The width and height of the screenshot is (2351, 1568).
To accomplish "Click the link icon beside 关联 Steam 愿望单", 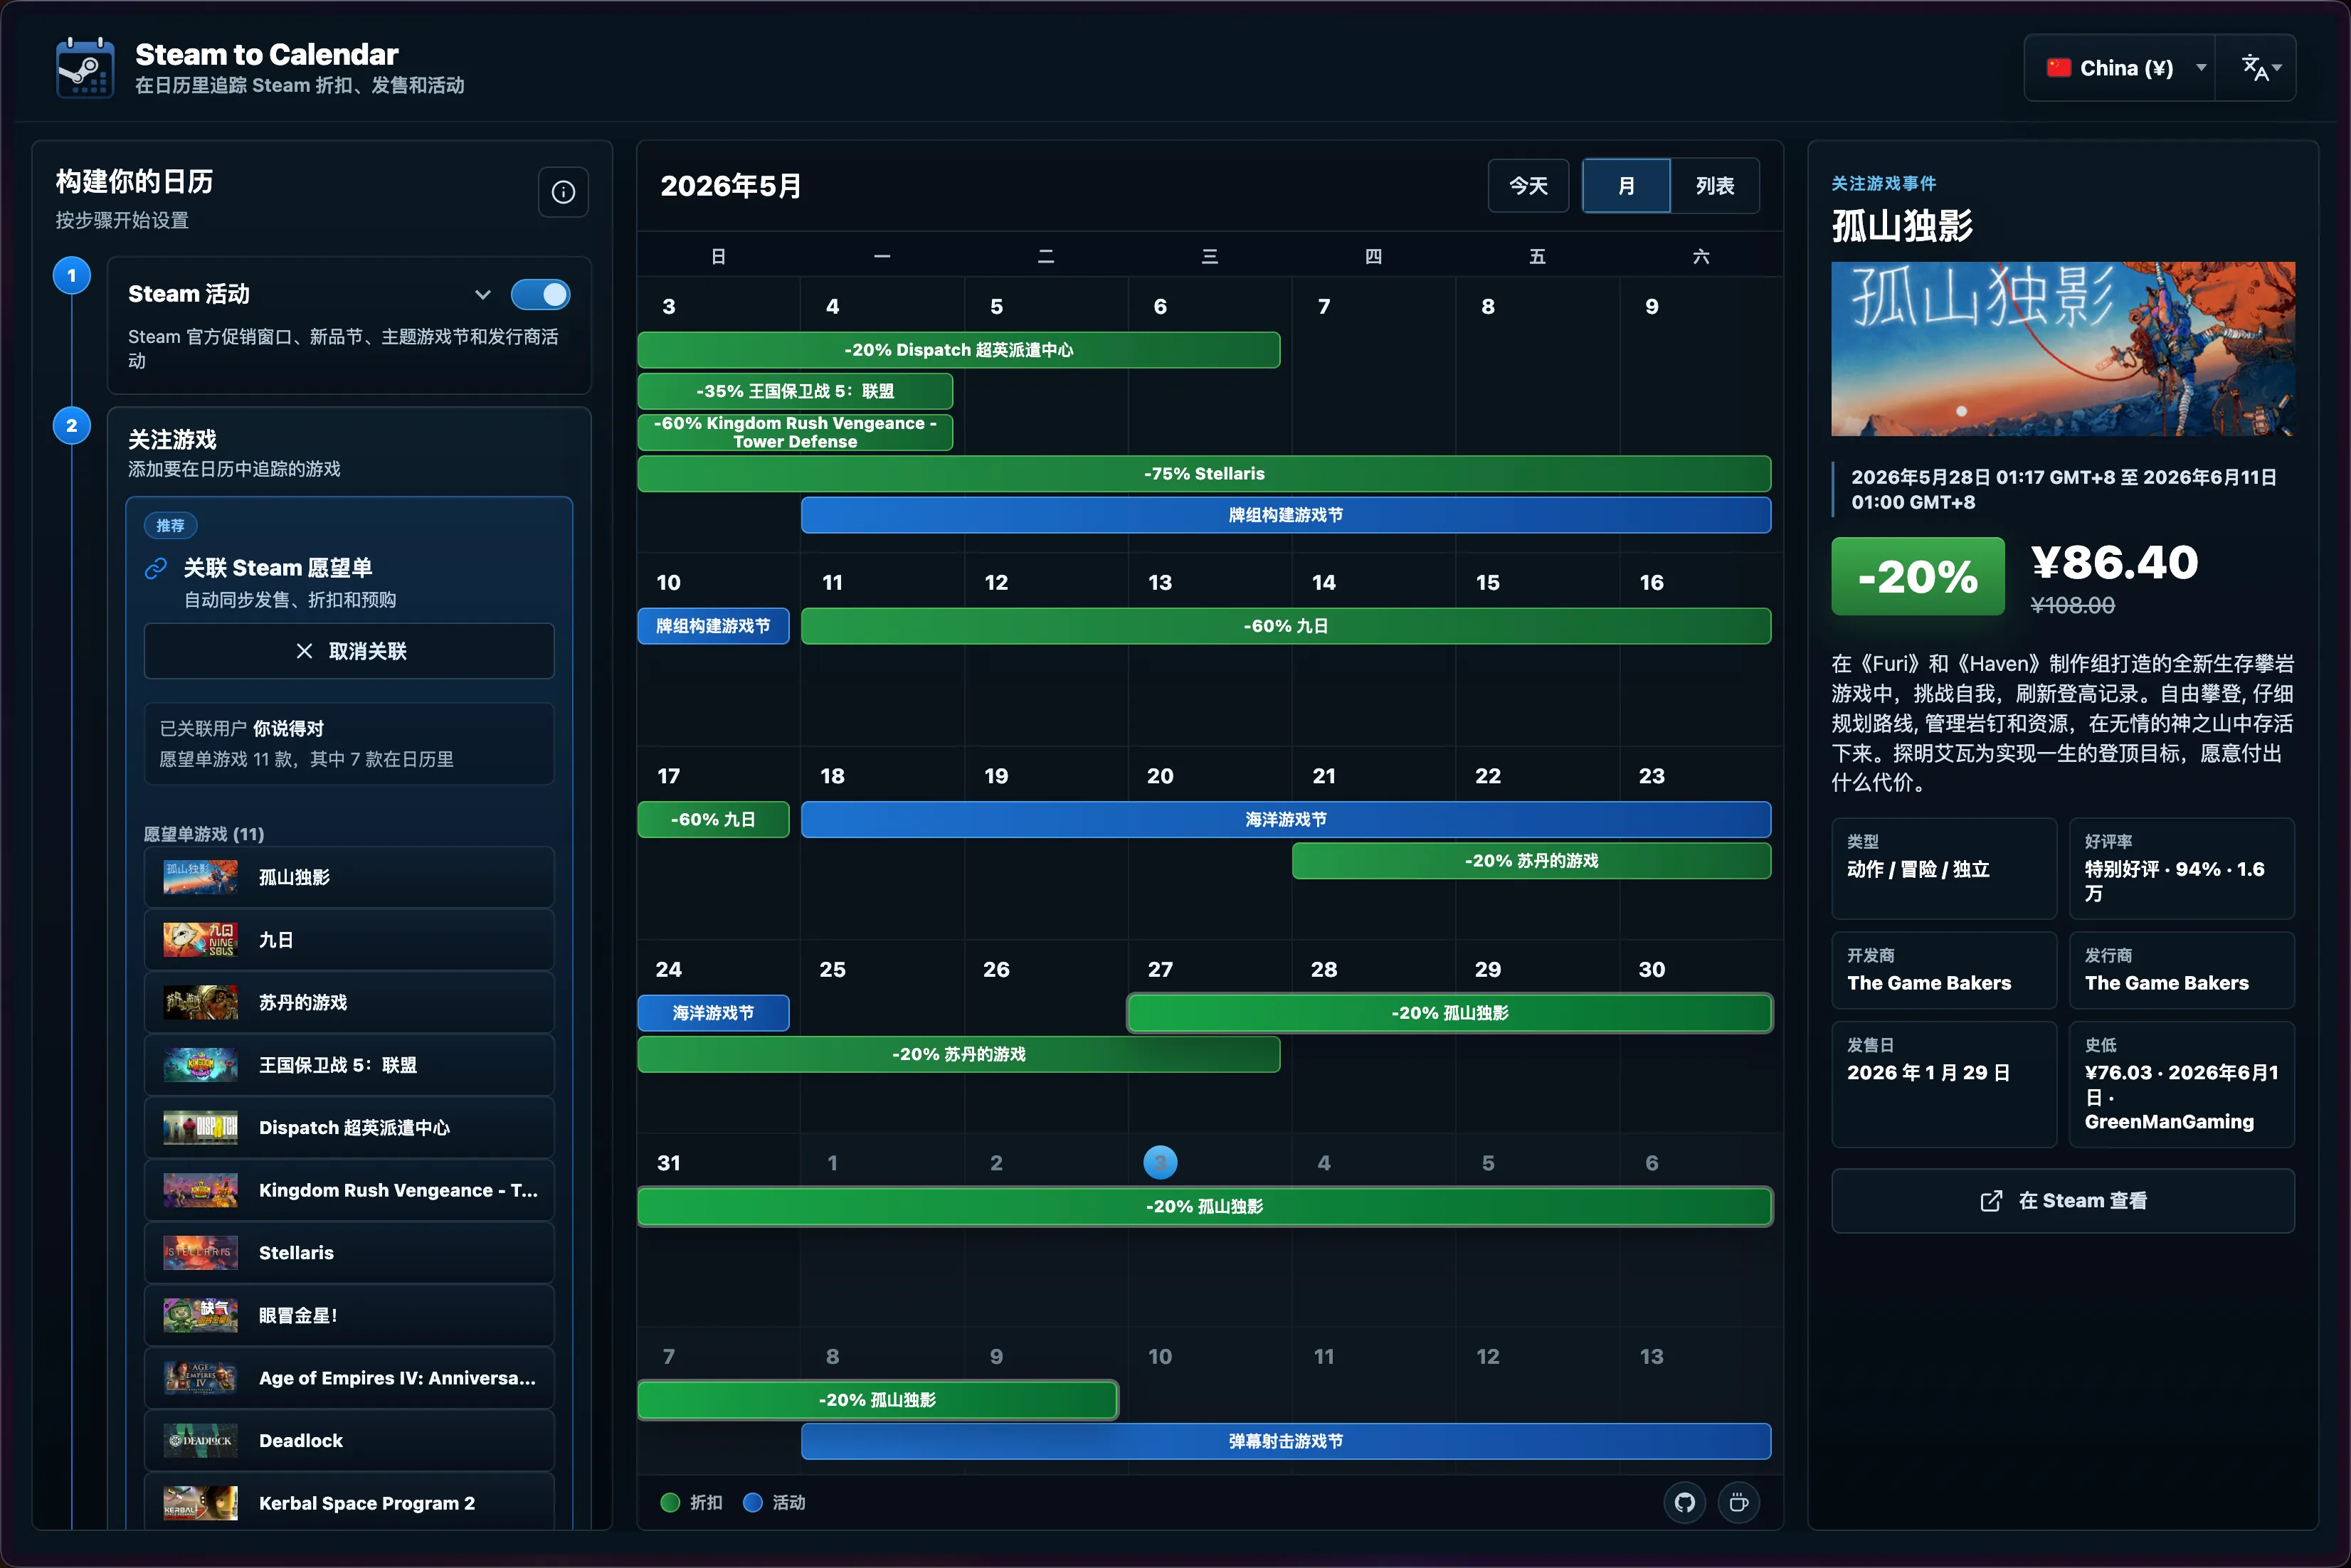I will click(156, 568).
